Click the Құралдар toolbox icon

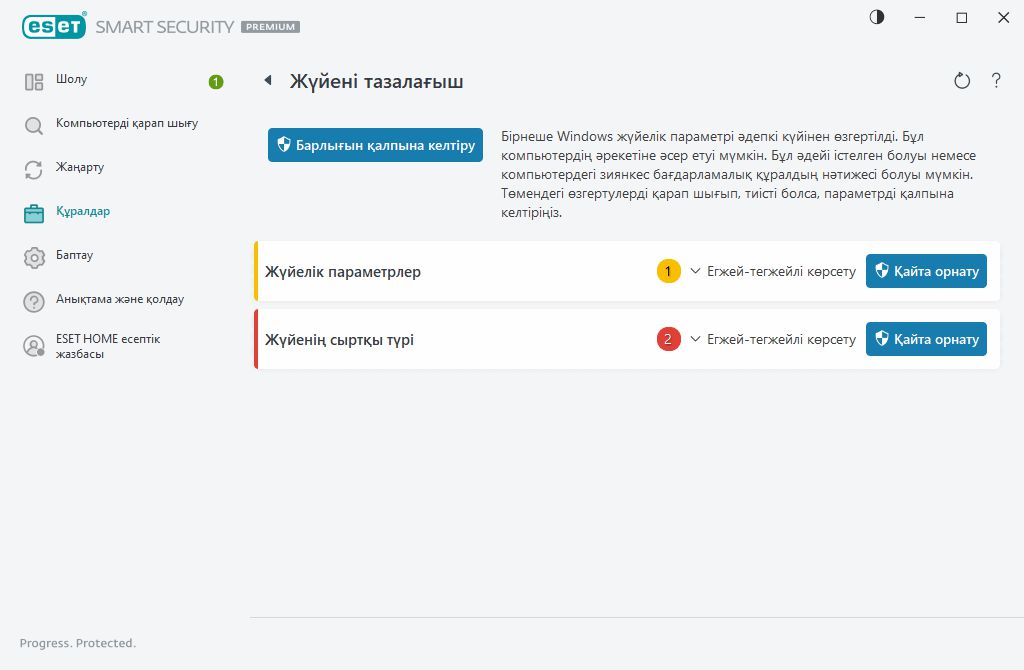[x=34, y=213]
